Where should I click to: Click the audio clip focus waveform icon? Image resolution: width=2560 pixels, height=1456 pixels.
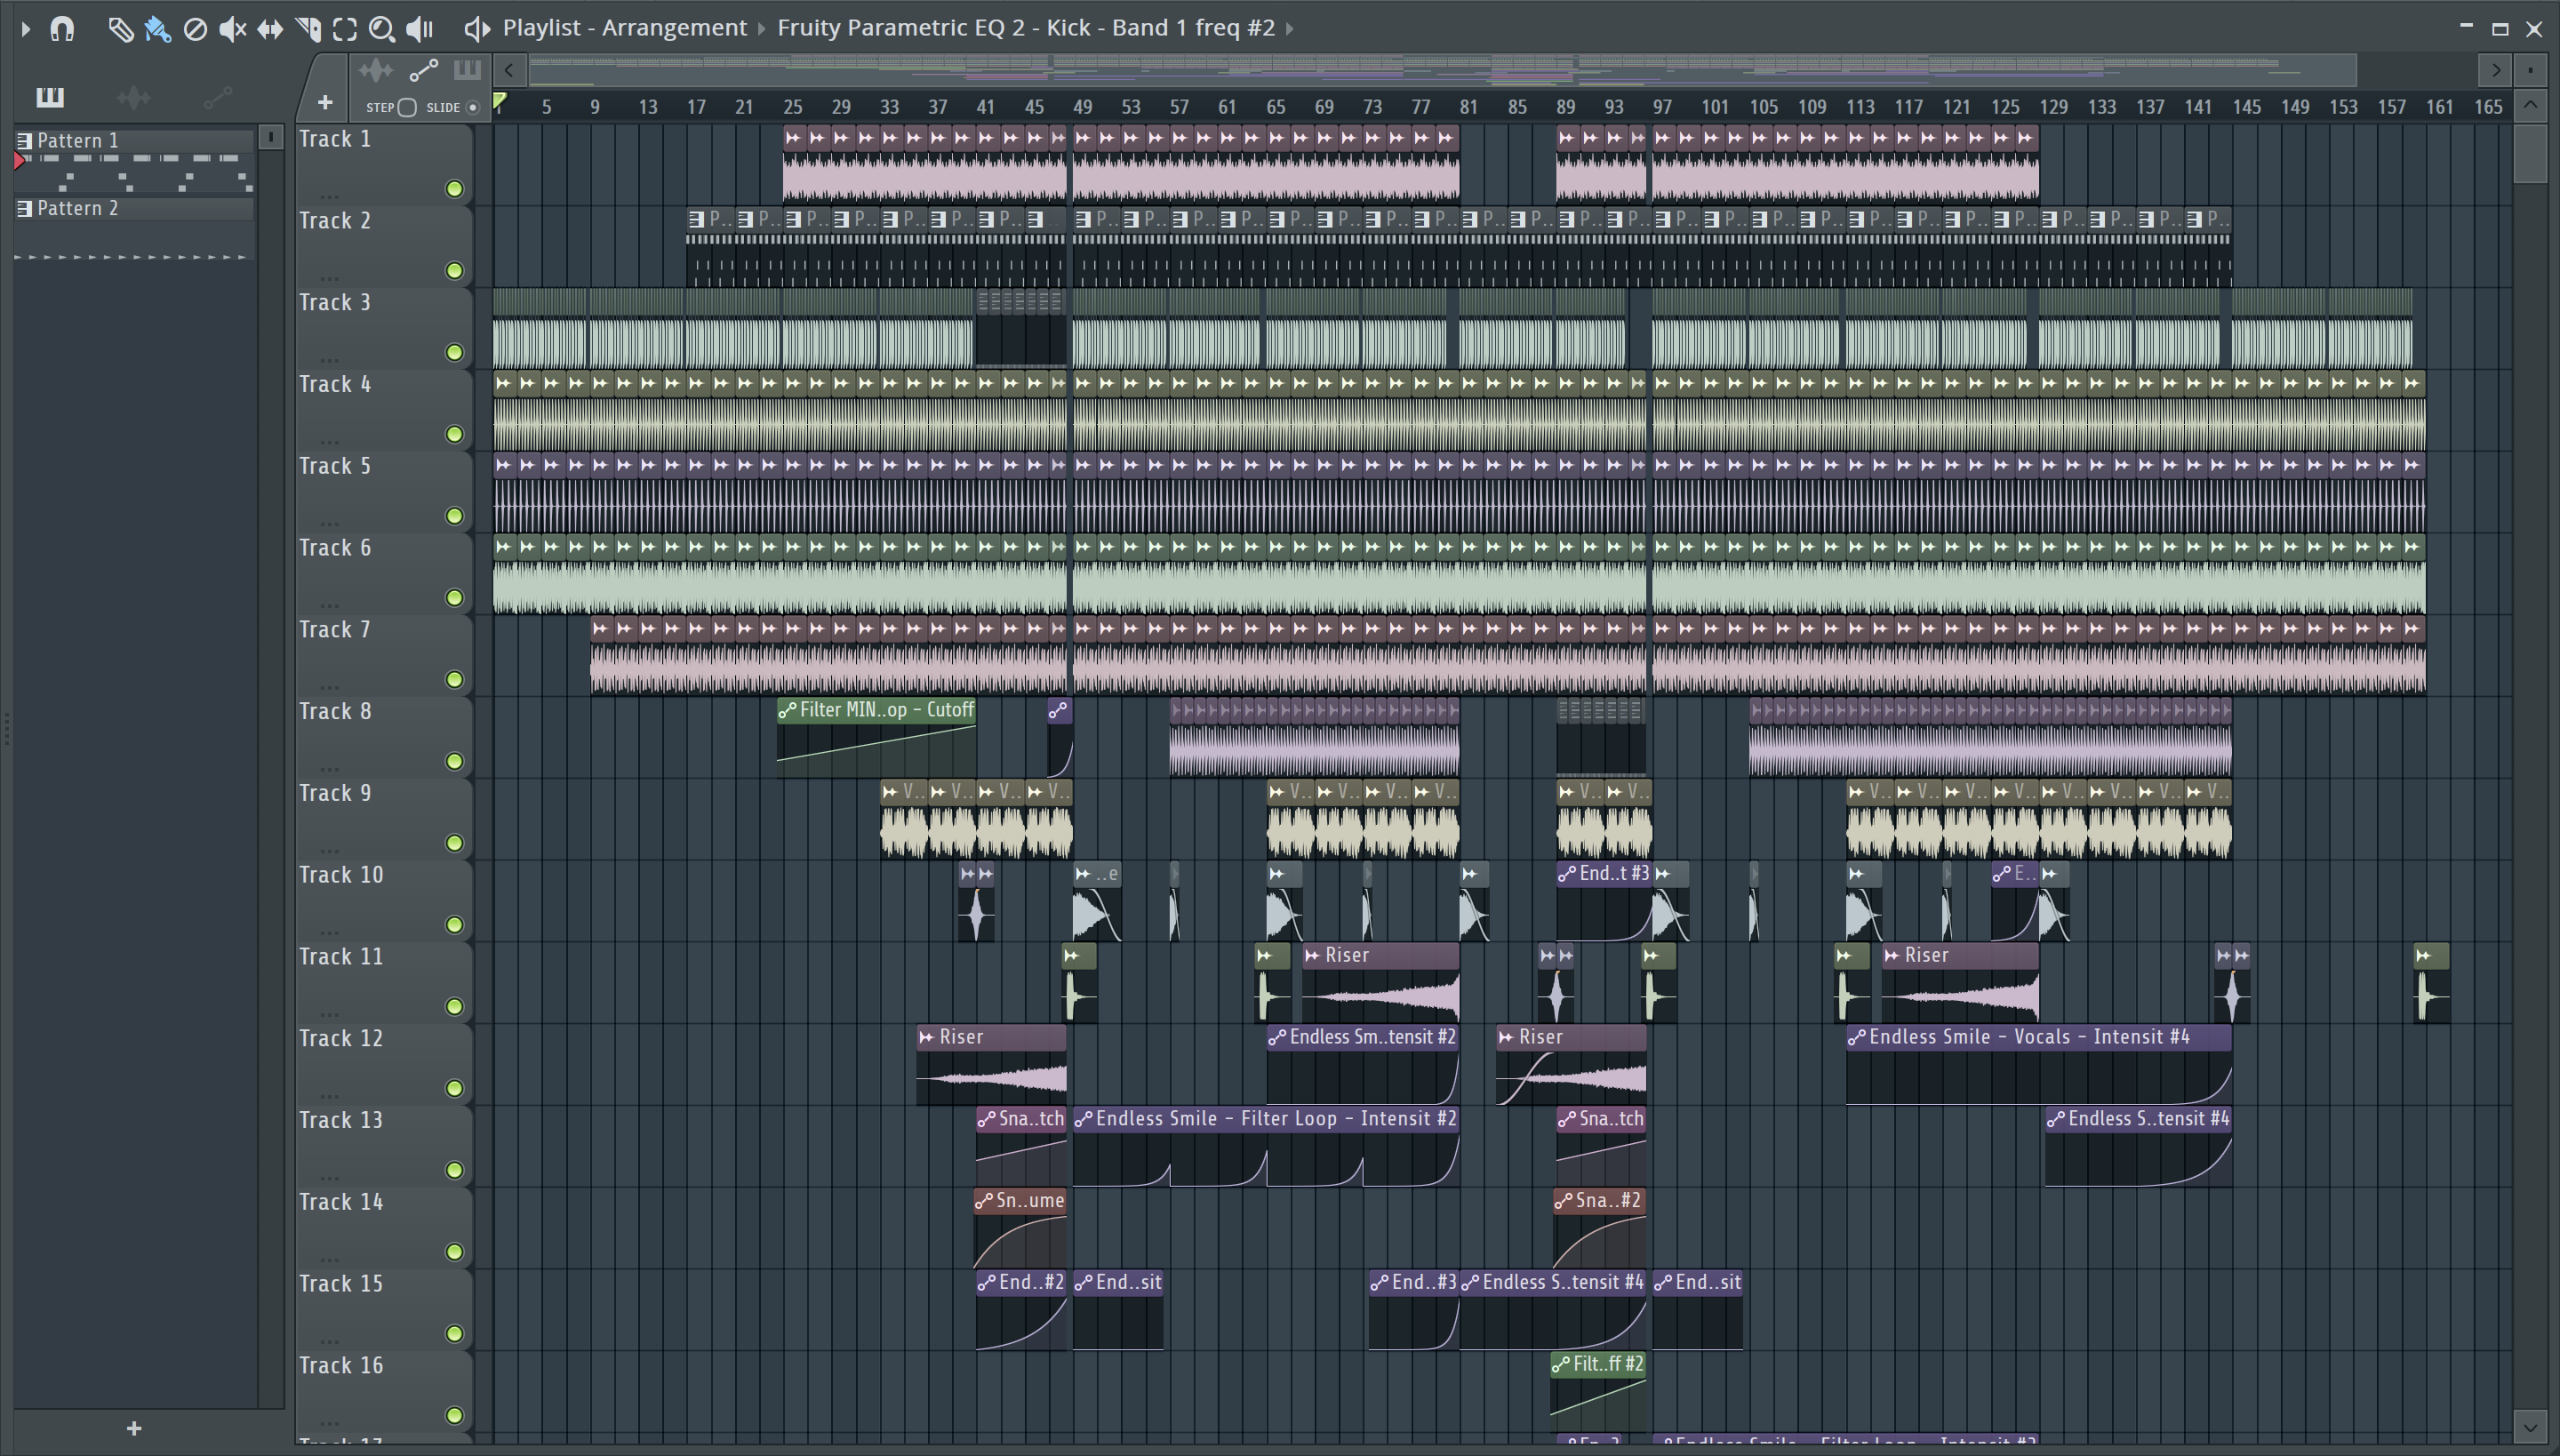[376, 70]
